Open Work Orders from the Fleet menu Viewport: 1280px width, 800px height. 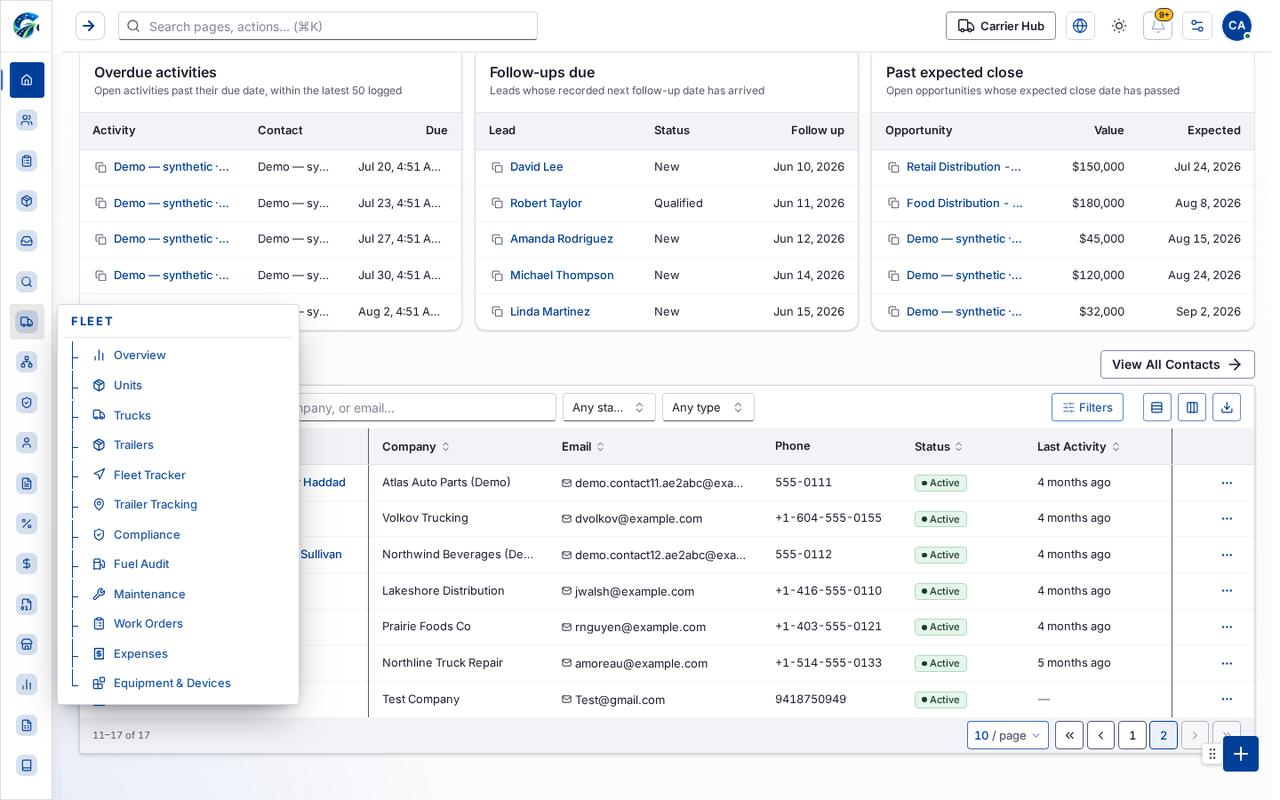(x=148, y=624)
